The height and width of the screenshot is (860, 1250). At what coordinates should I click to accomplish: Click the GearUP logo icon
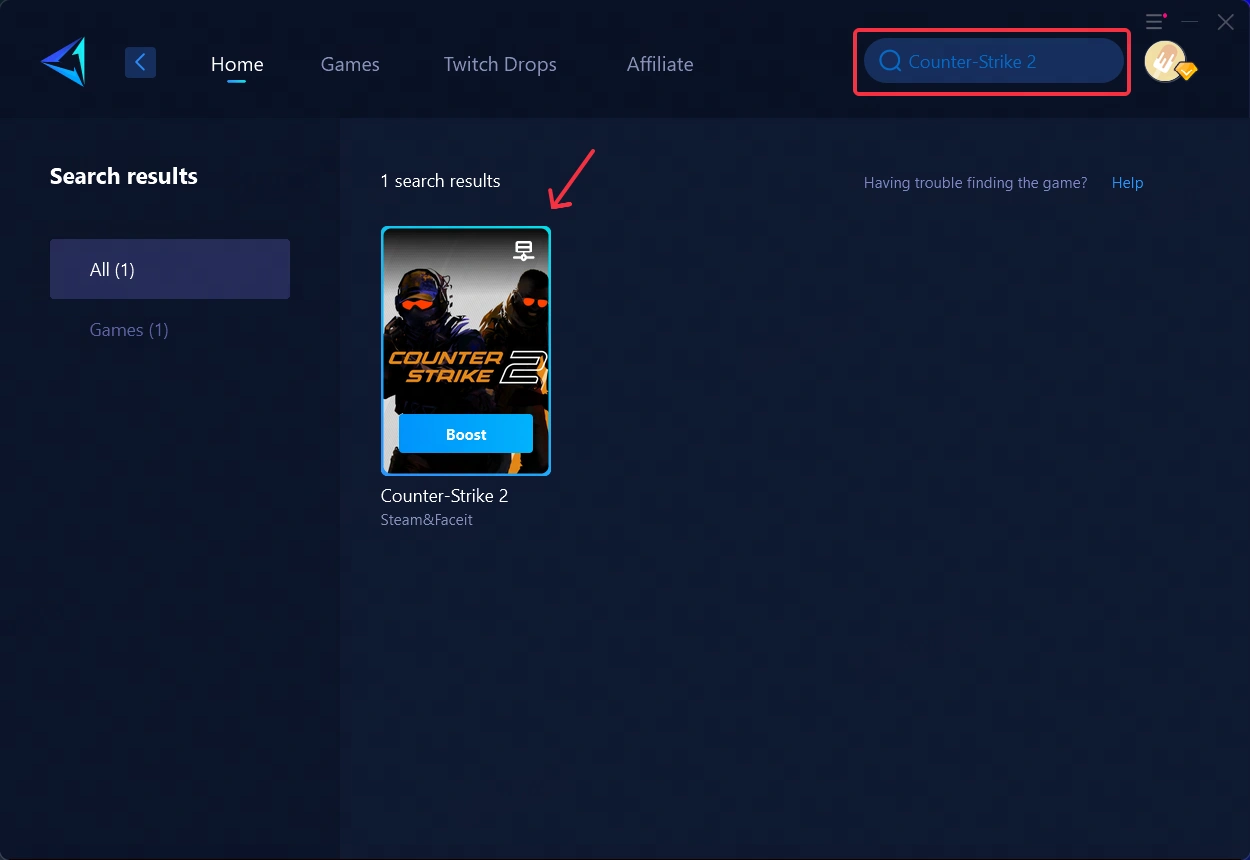click(63, 62)
